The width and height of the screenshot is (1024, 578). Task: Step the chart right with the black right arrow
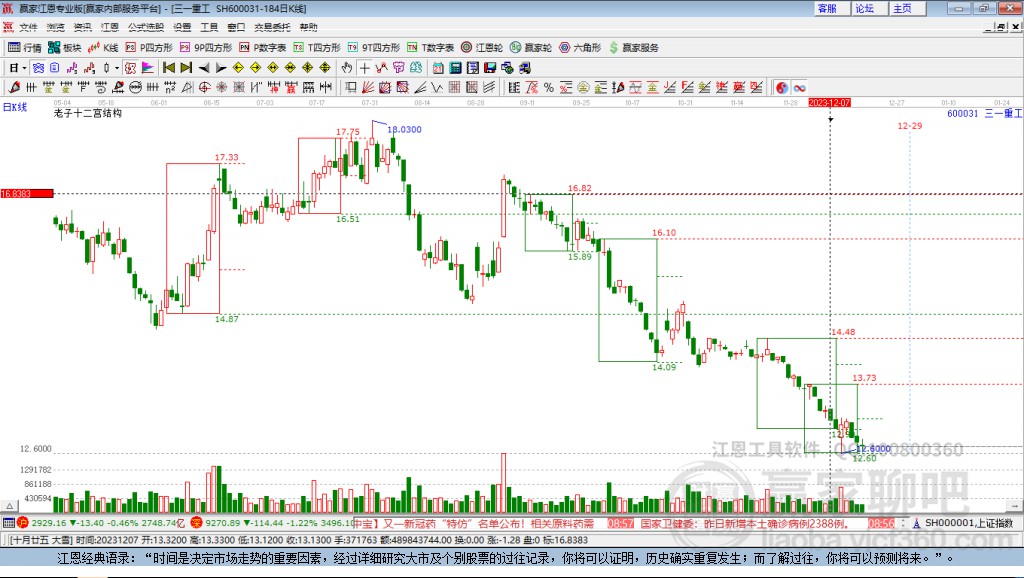[221, 68]
